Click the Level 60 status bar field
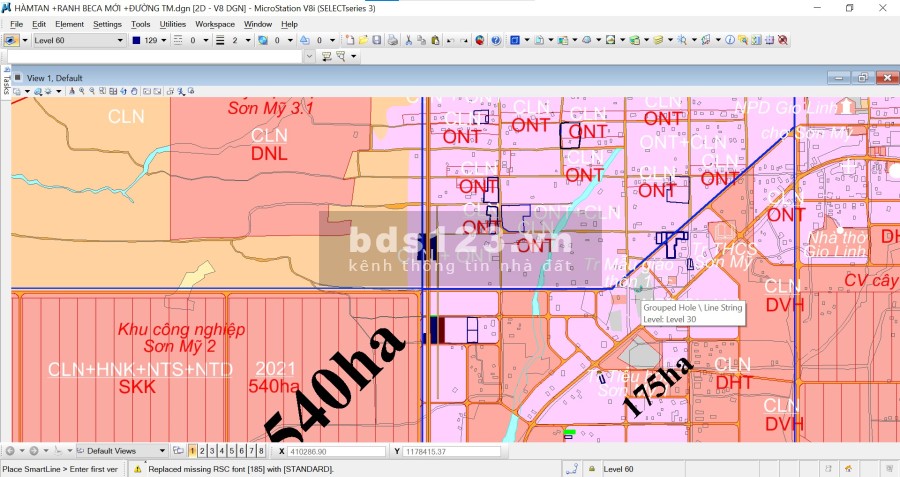Image resolution: width=900 pixels, height=477 pixels. click(x=626, y=468)
